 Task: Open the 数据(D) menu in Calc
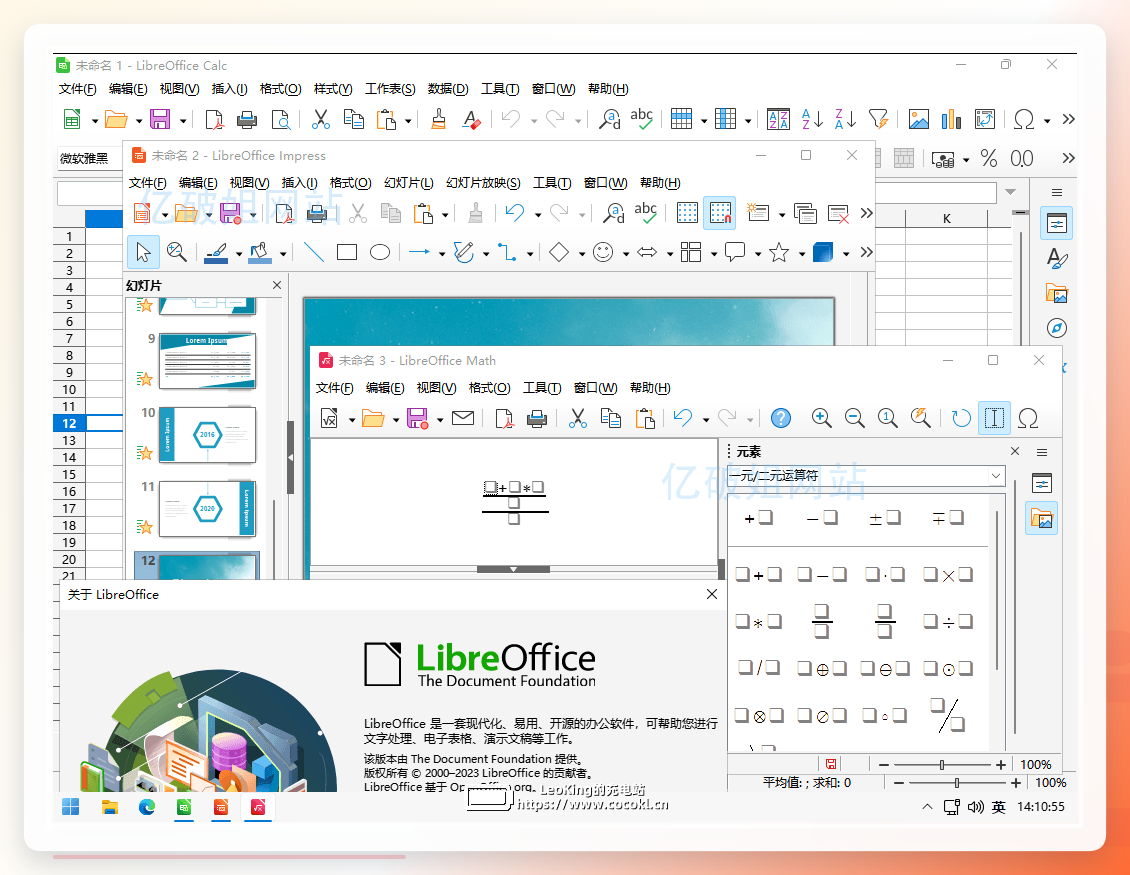click(x=448, y=89)
